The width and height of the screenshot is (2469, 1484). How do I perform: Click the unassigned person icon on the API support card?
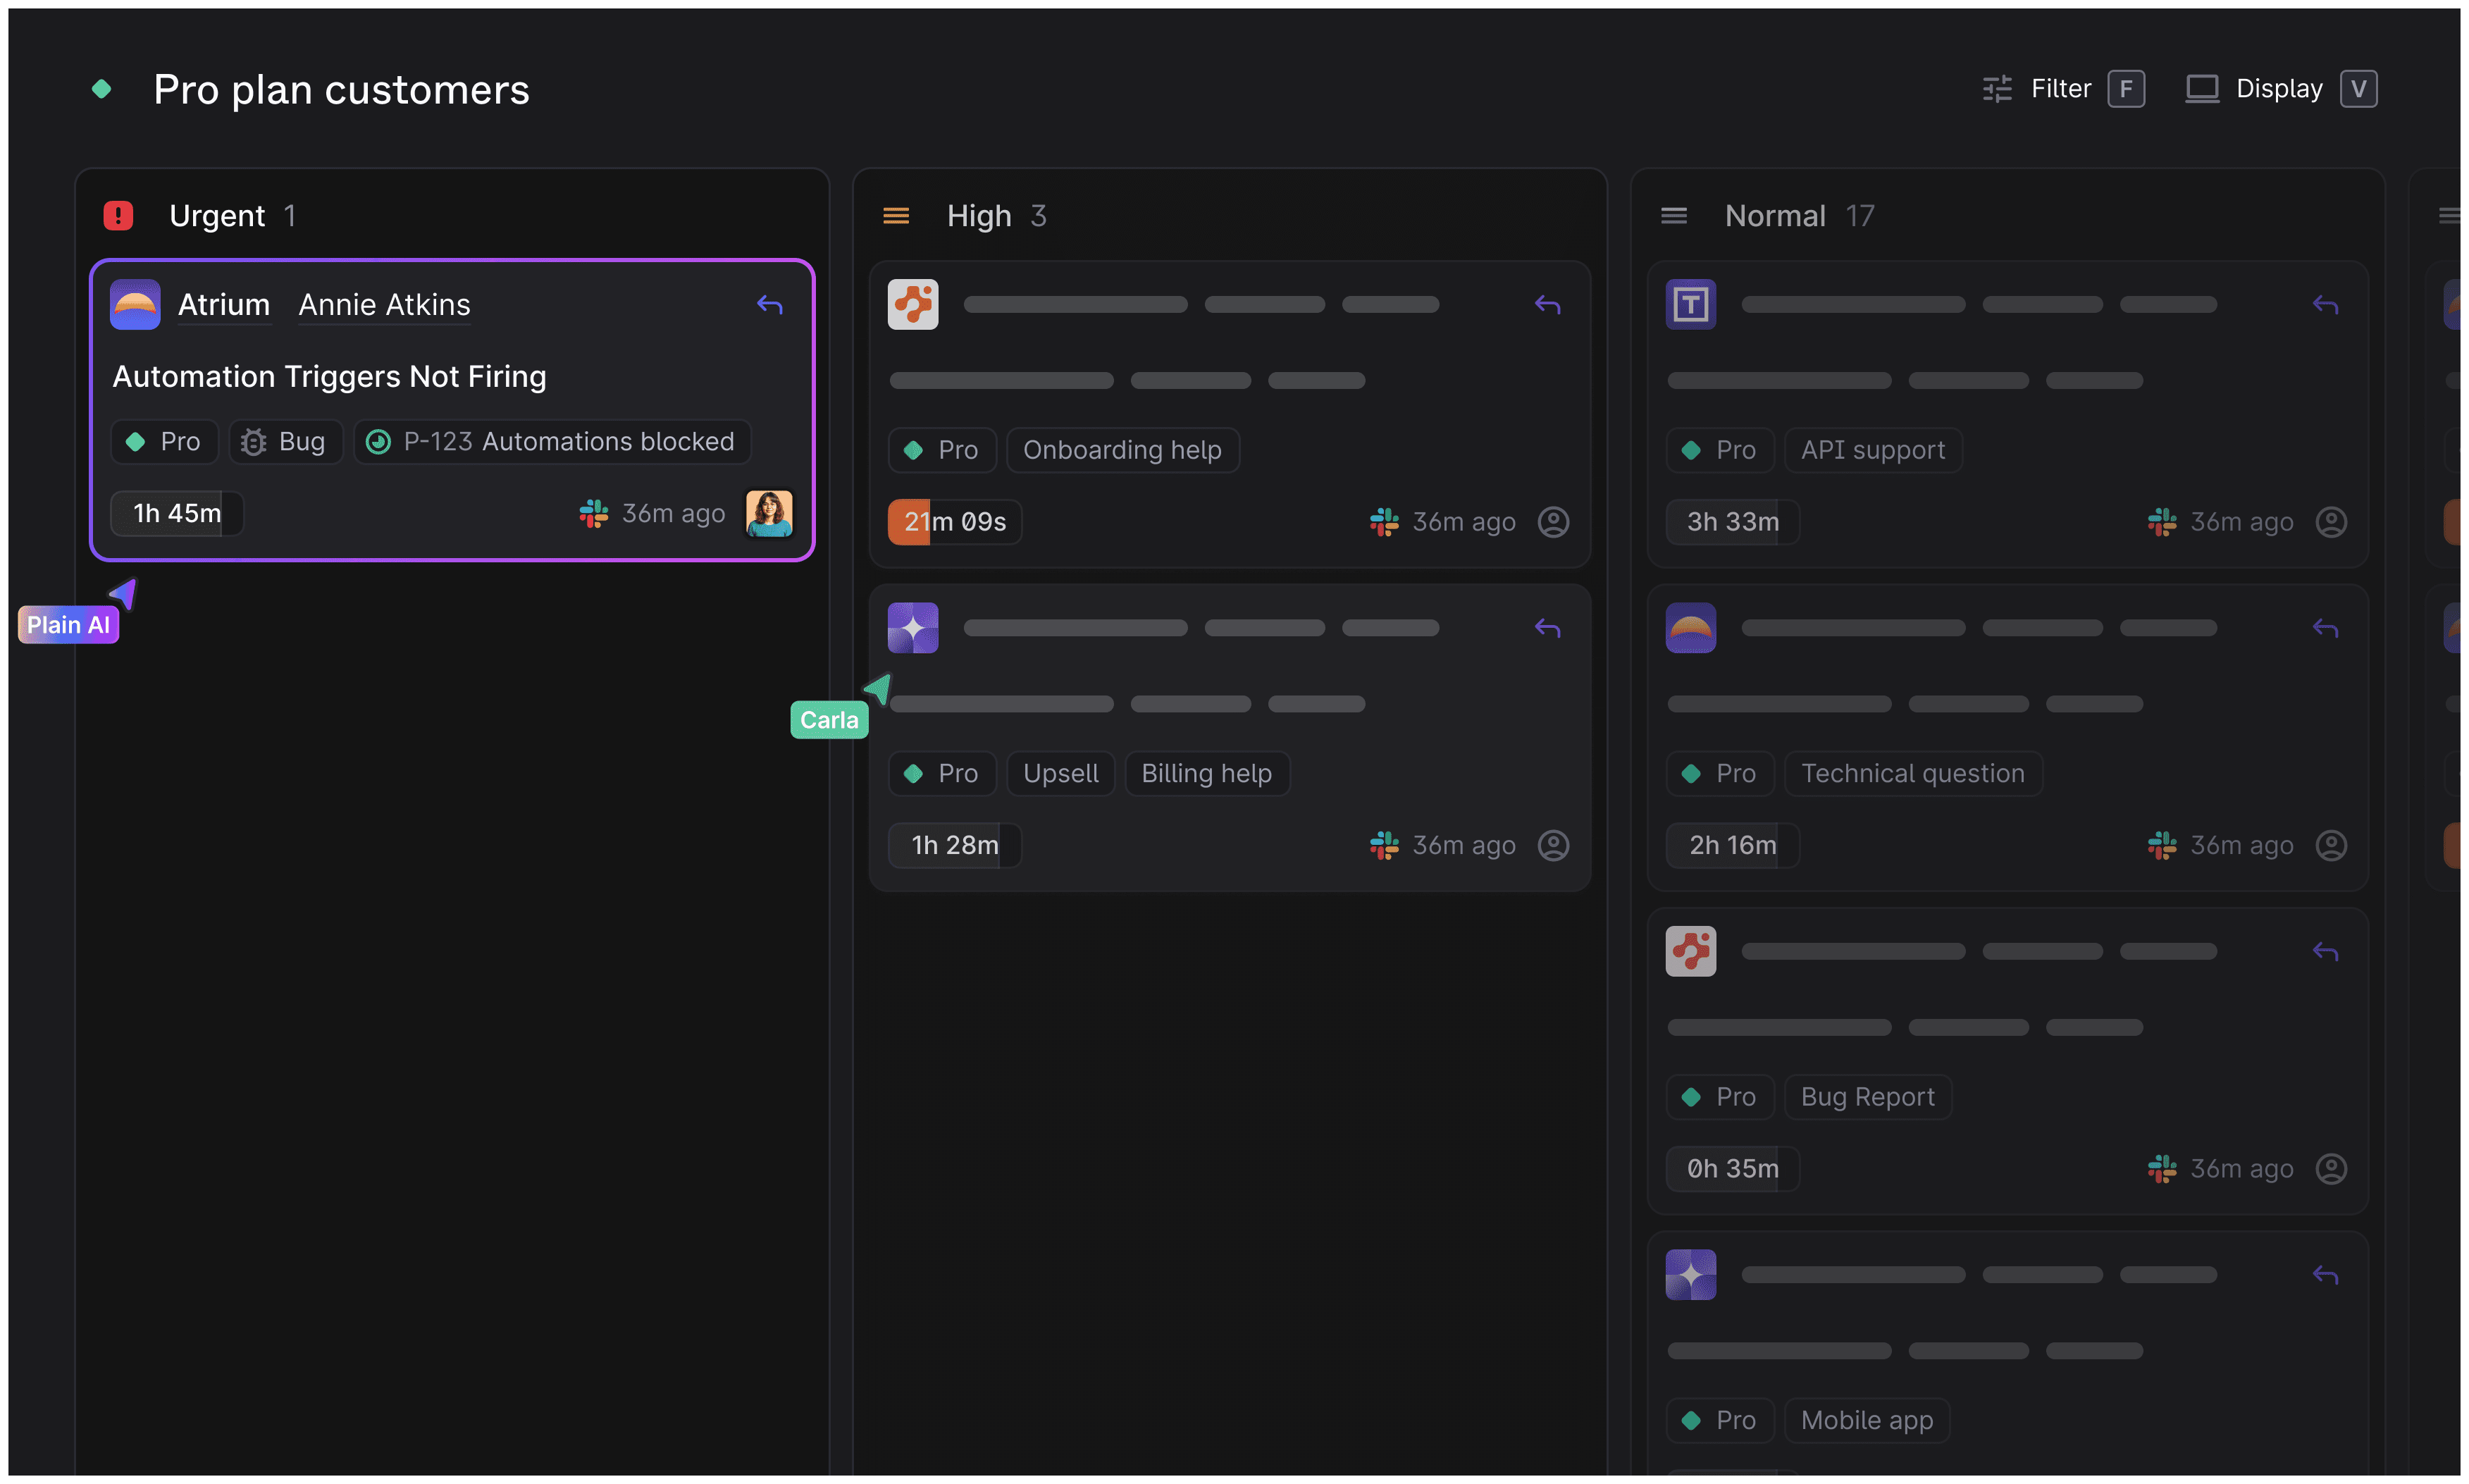pyautogui.click(x=2331, y=521)
